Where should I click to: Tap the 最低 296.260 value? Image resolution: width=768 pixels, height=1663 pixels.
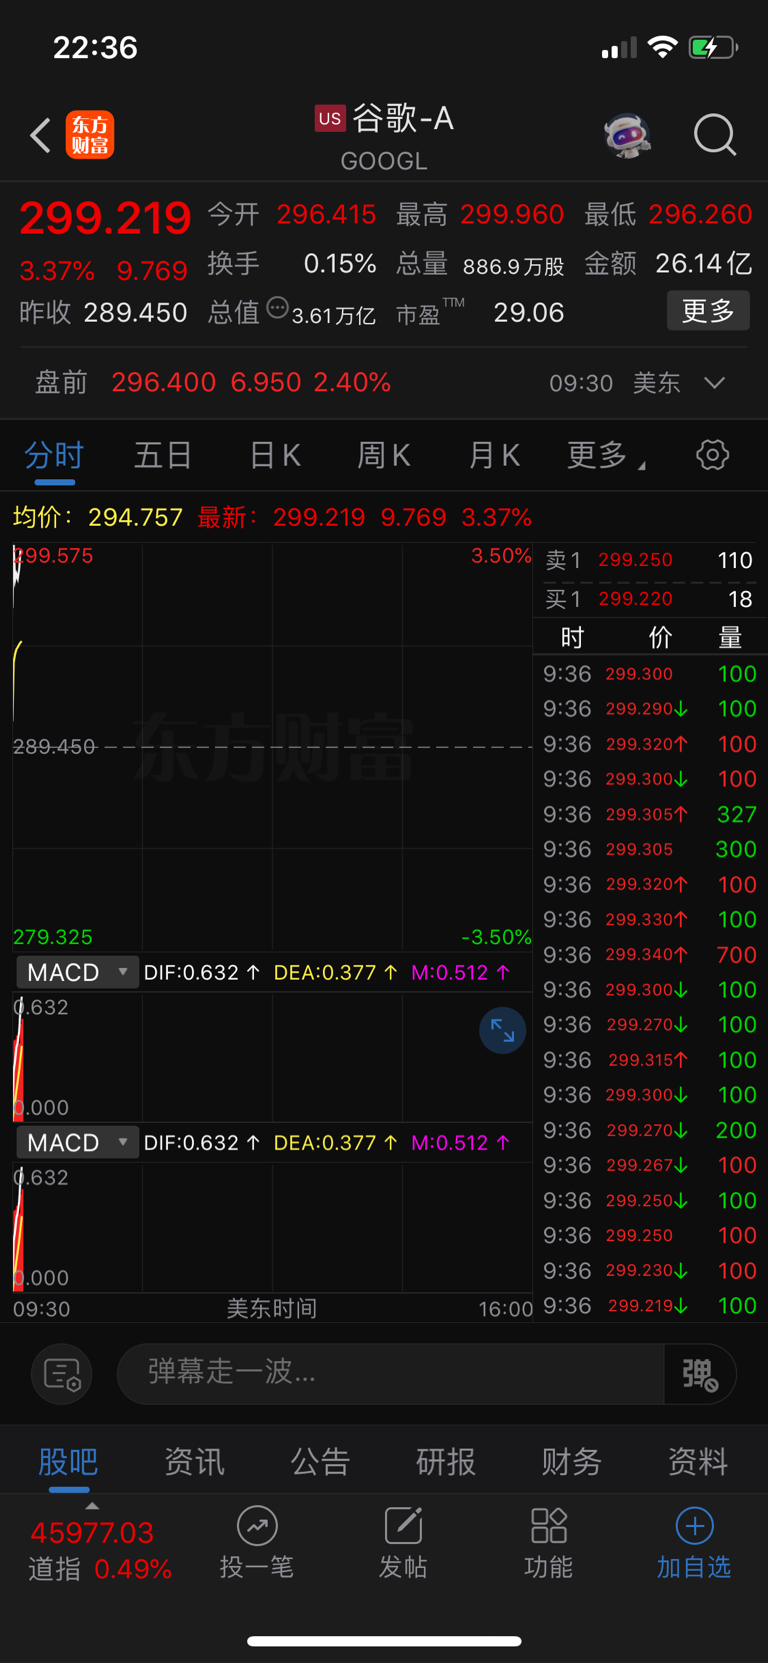(700, 214)
